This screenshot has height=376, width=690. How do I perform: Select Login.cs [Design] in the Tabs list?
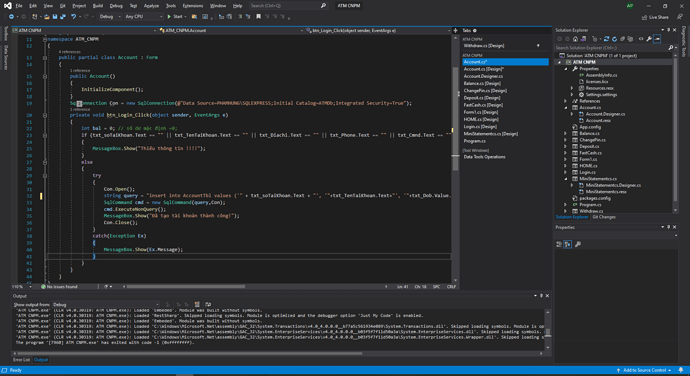pyautogui.click(x=480, y=126)
